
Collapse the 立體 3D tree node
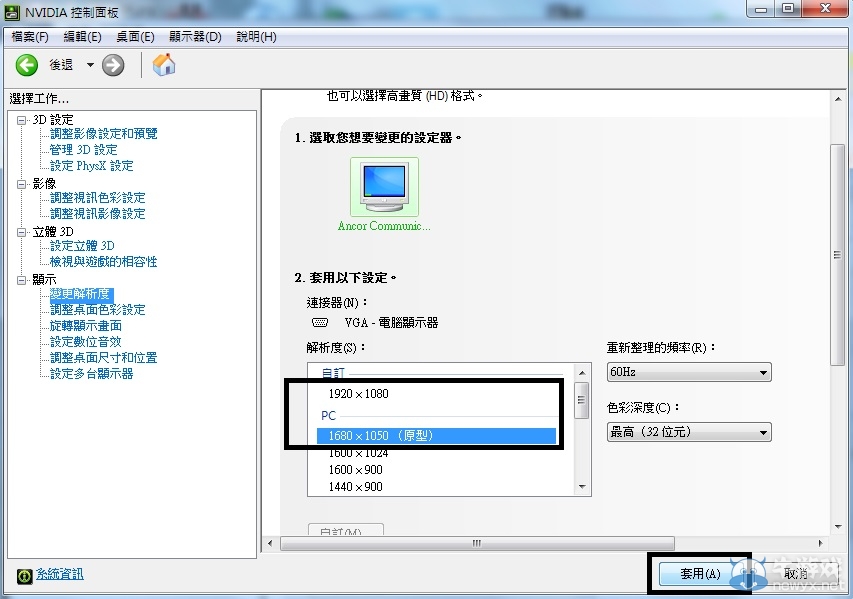pyautogui.click(x=22, y=232)
